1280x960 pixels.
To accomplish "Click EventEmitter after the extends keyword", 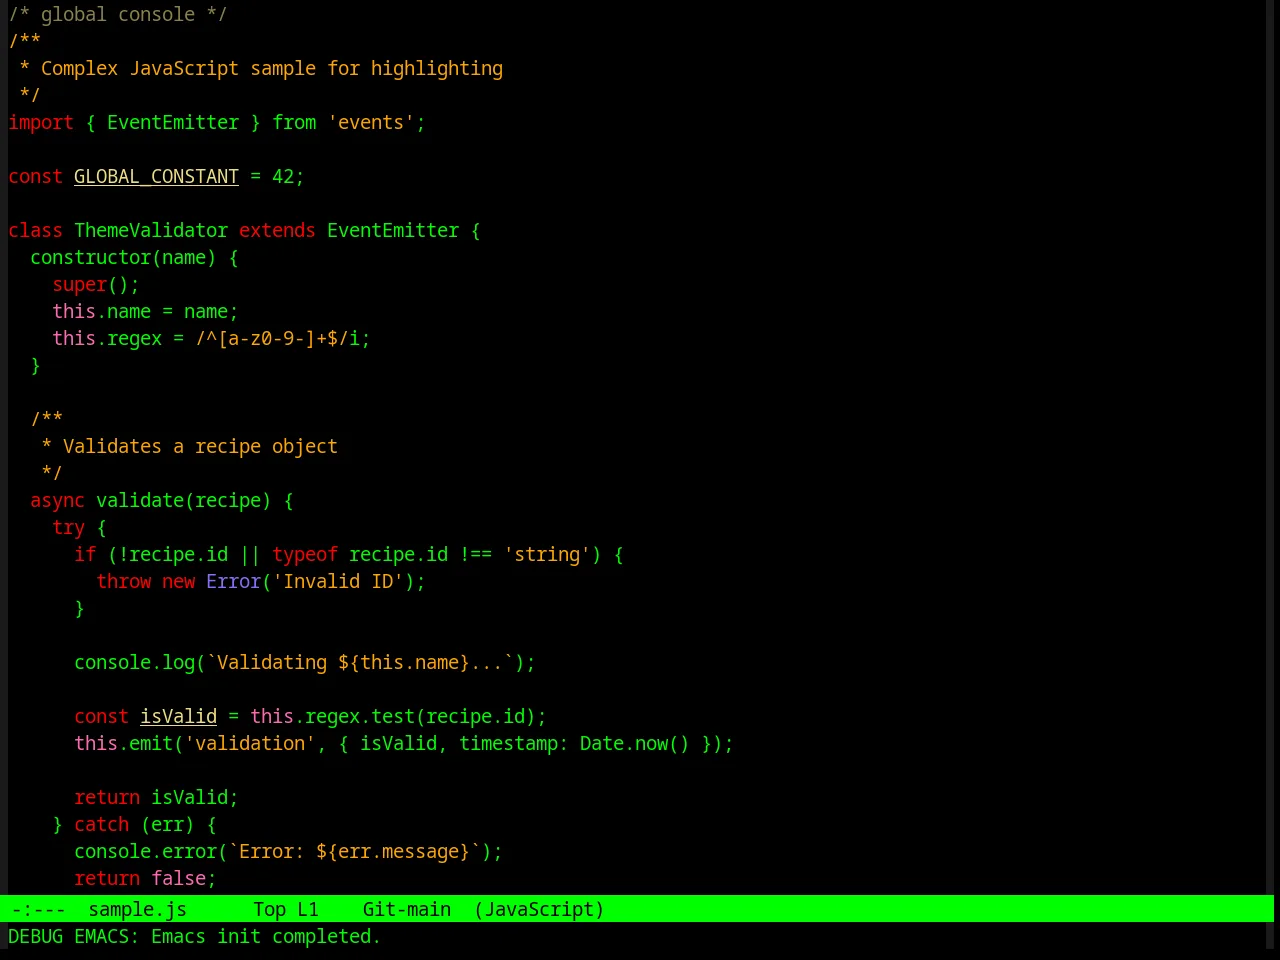I will (x=393, y=230).
